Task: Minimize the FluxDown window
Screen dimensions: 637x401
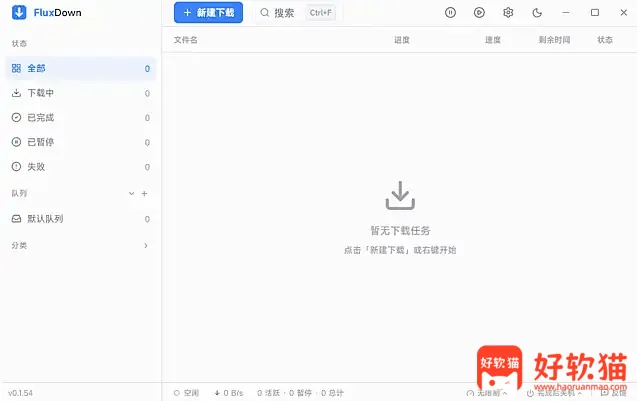Action: click(x=566, y=13)
